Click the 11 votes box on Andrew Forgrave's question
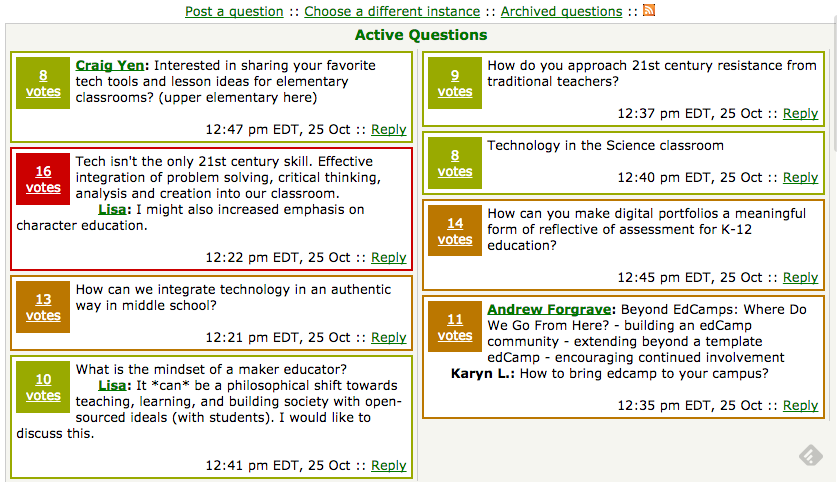The height and width of the screenshot is (482, 837). 455,327
